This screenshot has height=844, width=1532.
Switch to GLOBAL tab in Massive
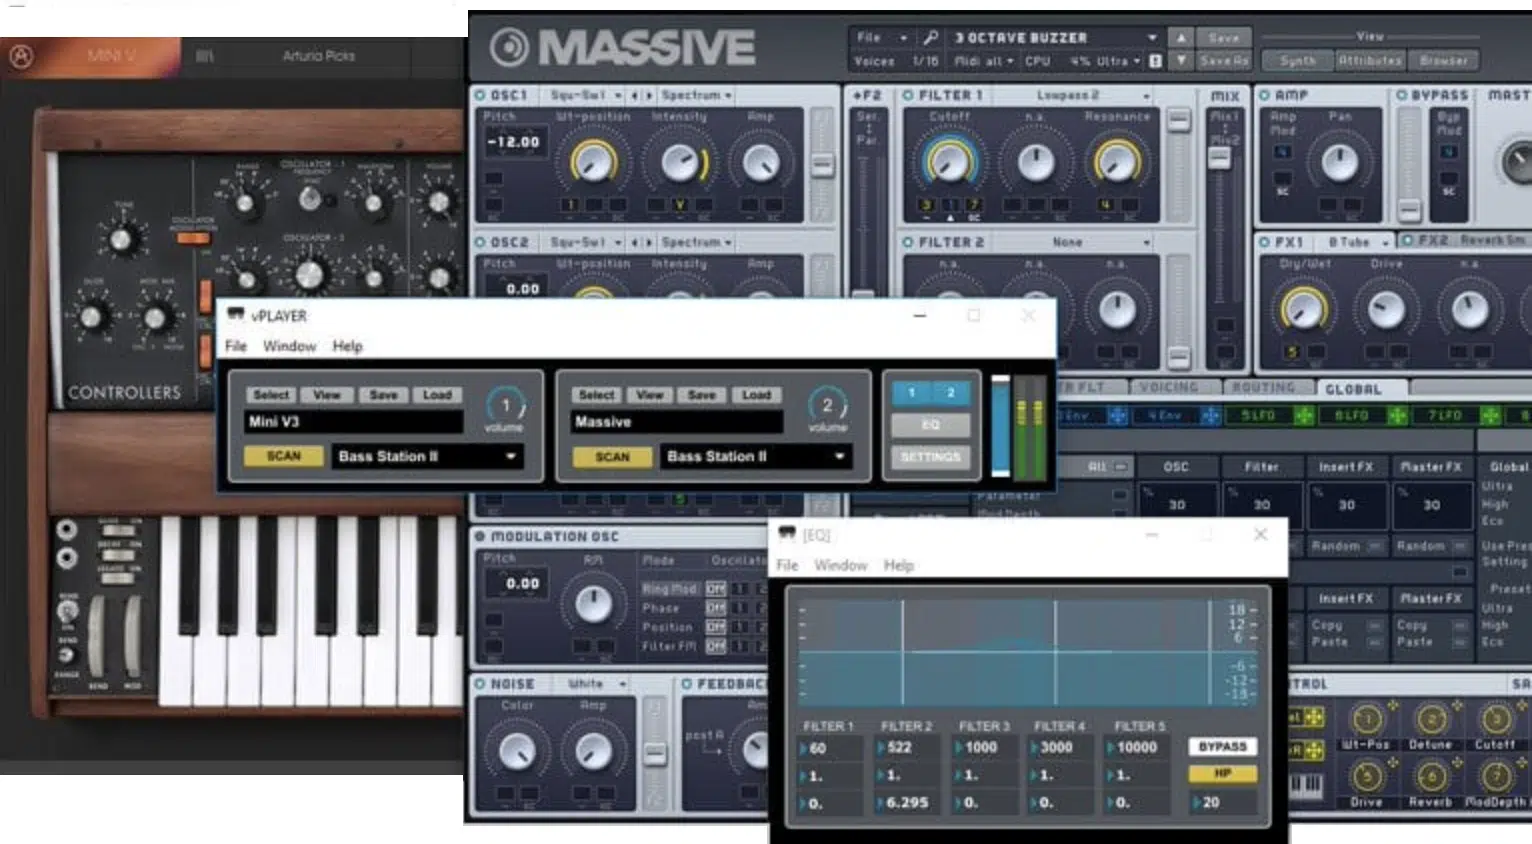[x=1353, y=389]
